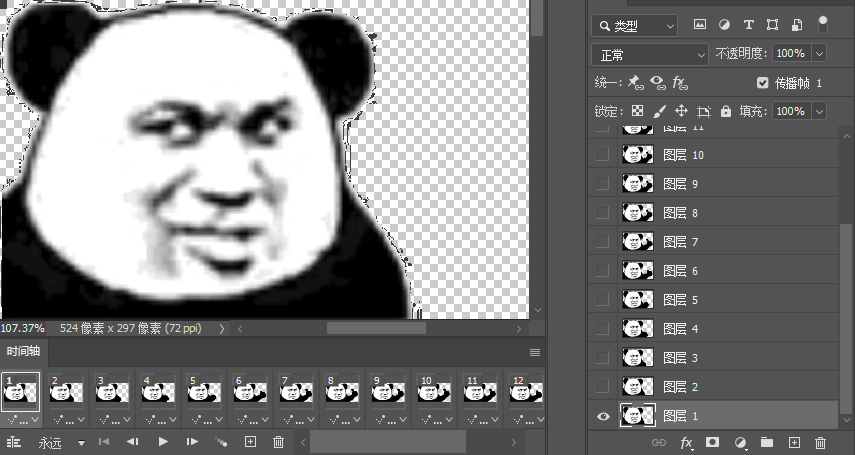The width and height of the screenshot is (855, 455).
Task: Duplicate selected frame in timeline
Action: click(250, 442)
